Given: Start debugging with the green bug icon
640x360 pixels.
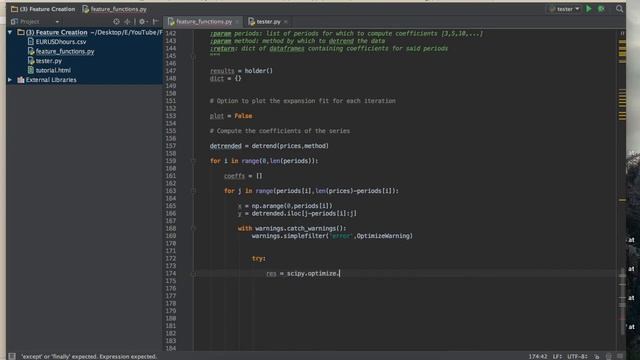Looking at the screenshot, I should point(601,9).
